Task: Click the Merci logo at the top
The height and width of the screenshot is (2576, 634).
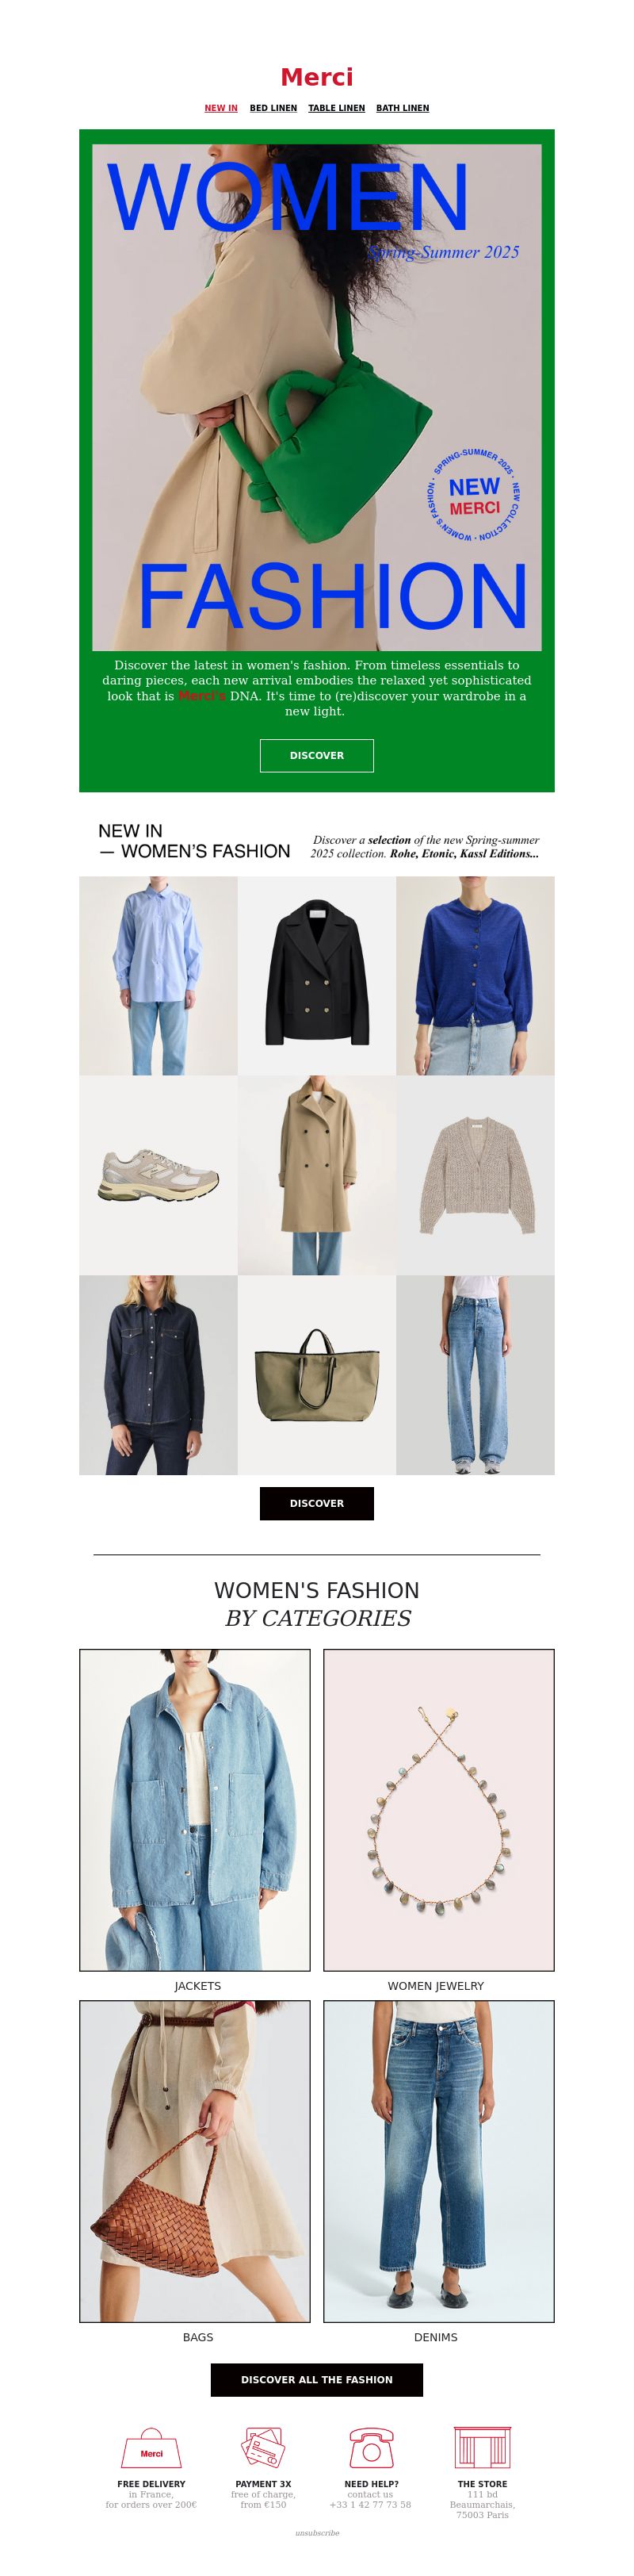Action: (x=317, y=77)
